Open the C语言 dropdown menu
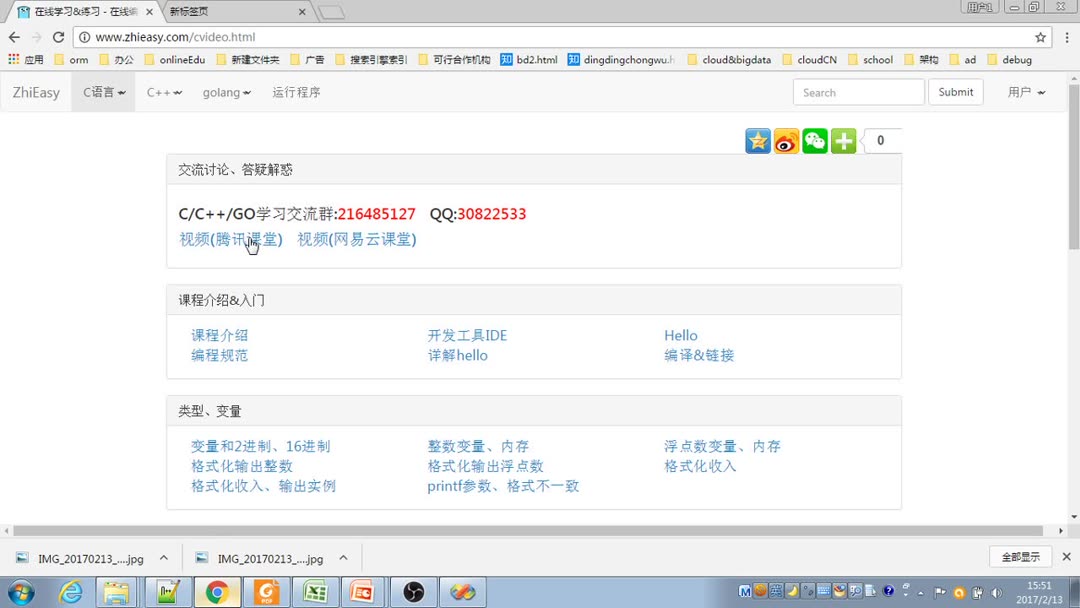The height and width of the screenshot is (608, 1080). point(103,91)
